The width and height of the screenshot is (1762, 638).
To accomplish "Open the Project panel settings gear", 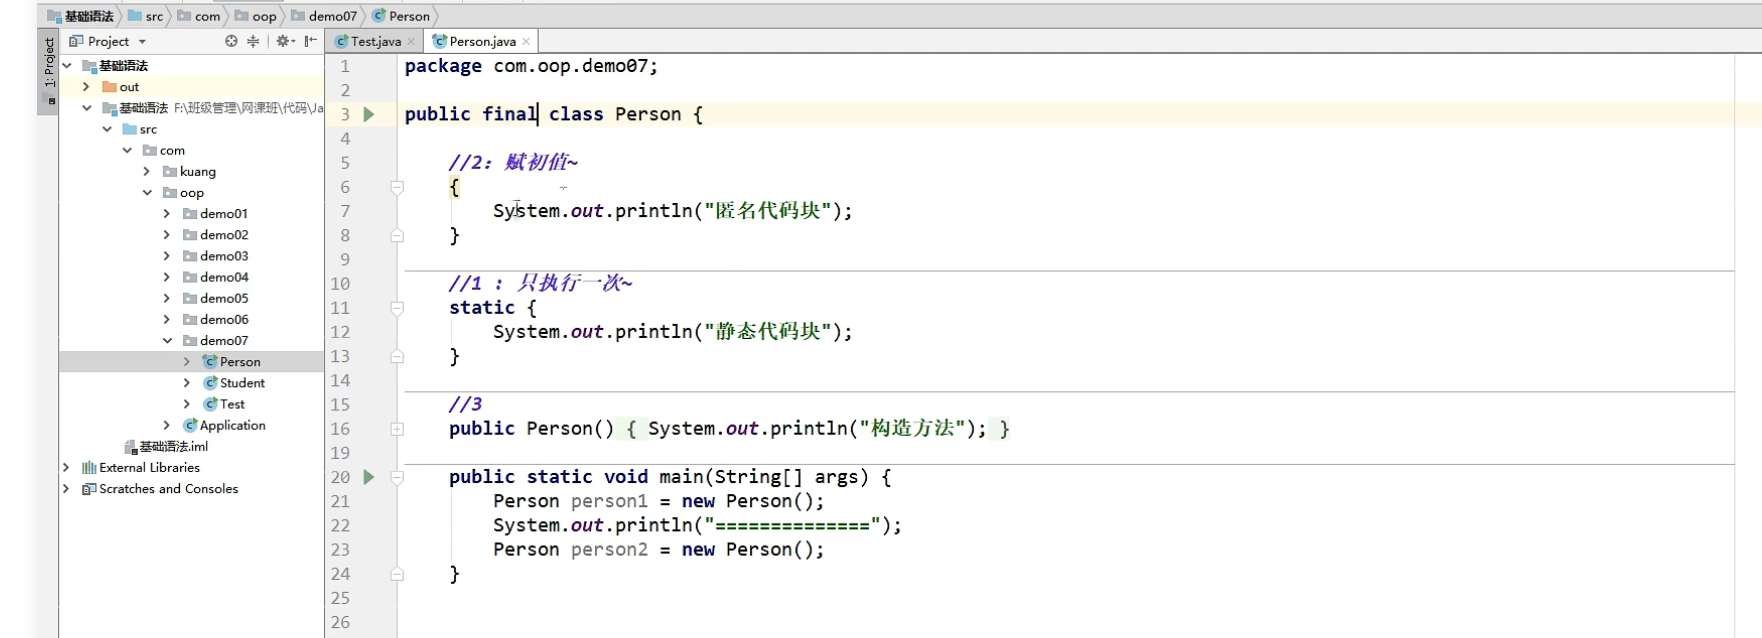I will point(283,41).
